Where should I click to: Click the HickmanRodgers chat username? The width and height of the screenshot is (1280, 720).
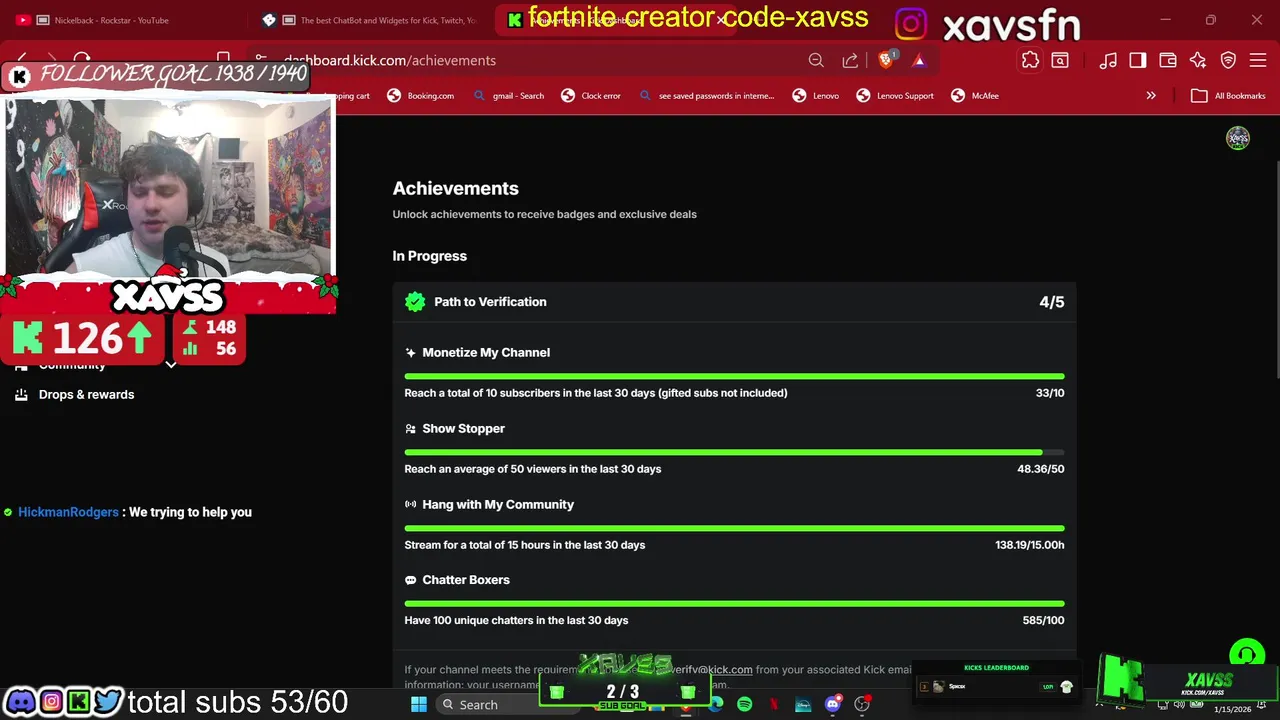[x=68, y=512]
